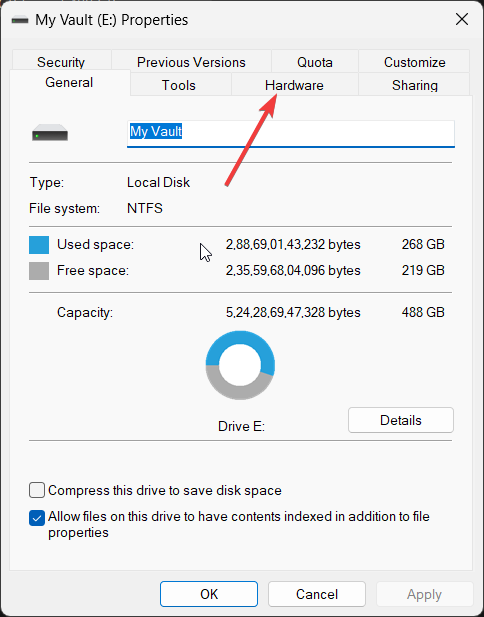
Task: Click the drive icon in the title bar
Action: (20, 20)
